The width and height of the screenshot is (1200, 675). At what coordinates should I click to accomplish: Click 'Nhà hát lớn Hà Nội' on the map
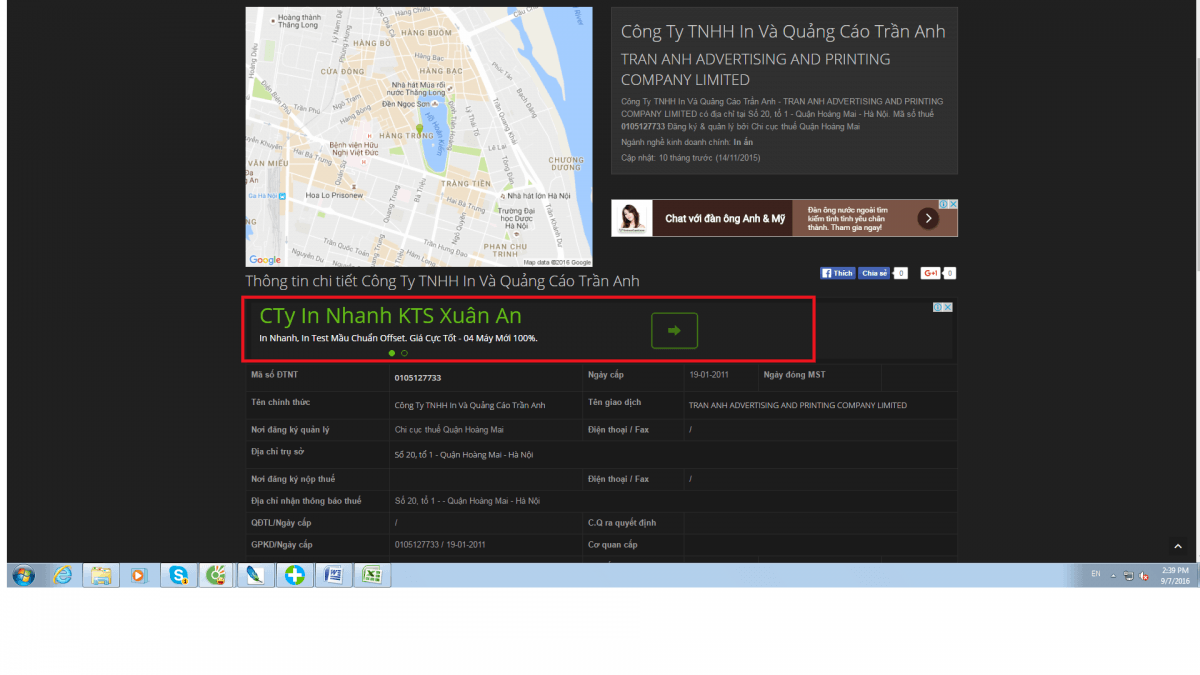click(537, 196)
